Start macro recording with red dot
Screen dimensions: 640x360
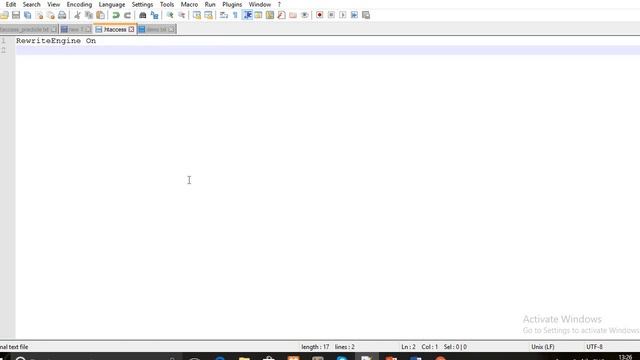click(x=320, y=15)
